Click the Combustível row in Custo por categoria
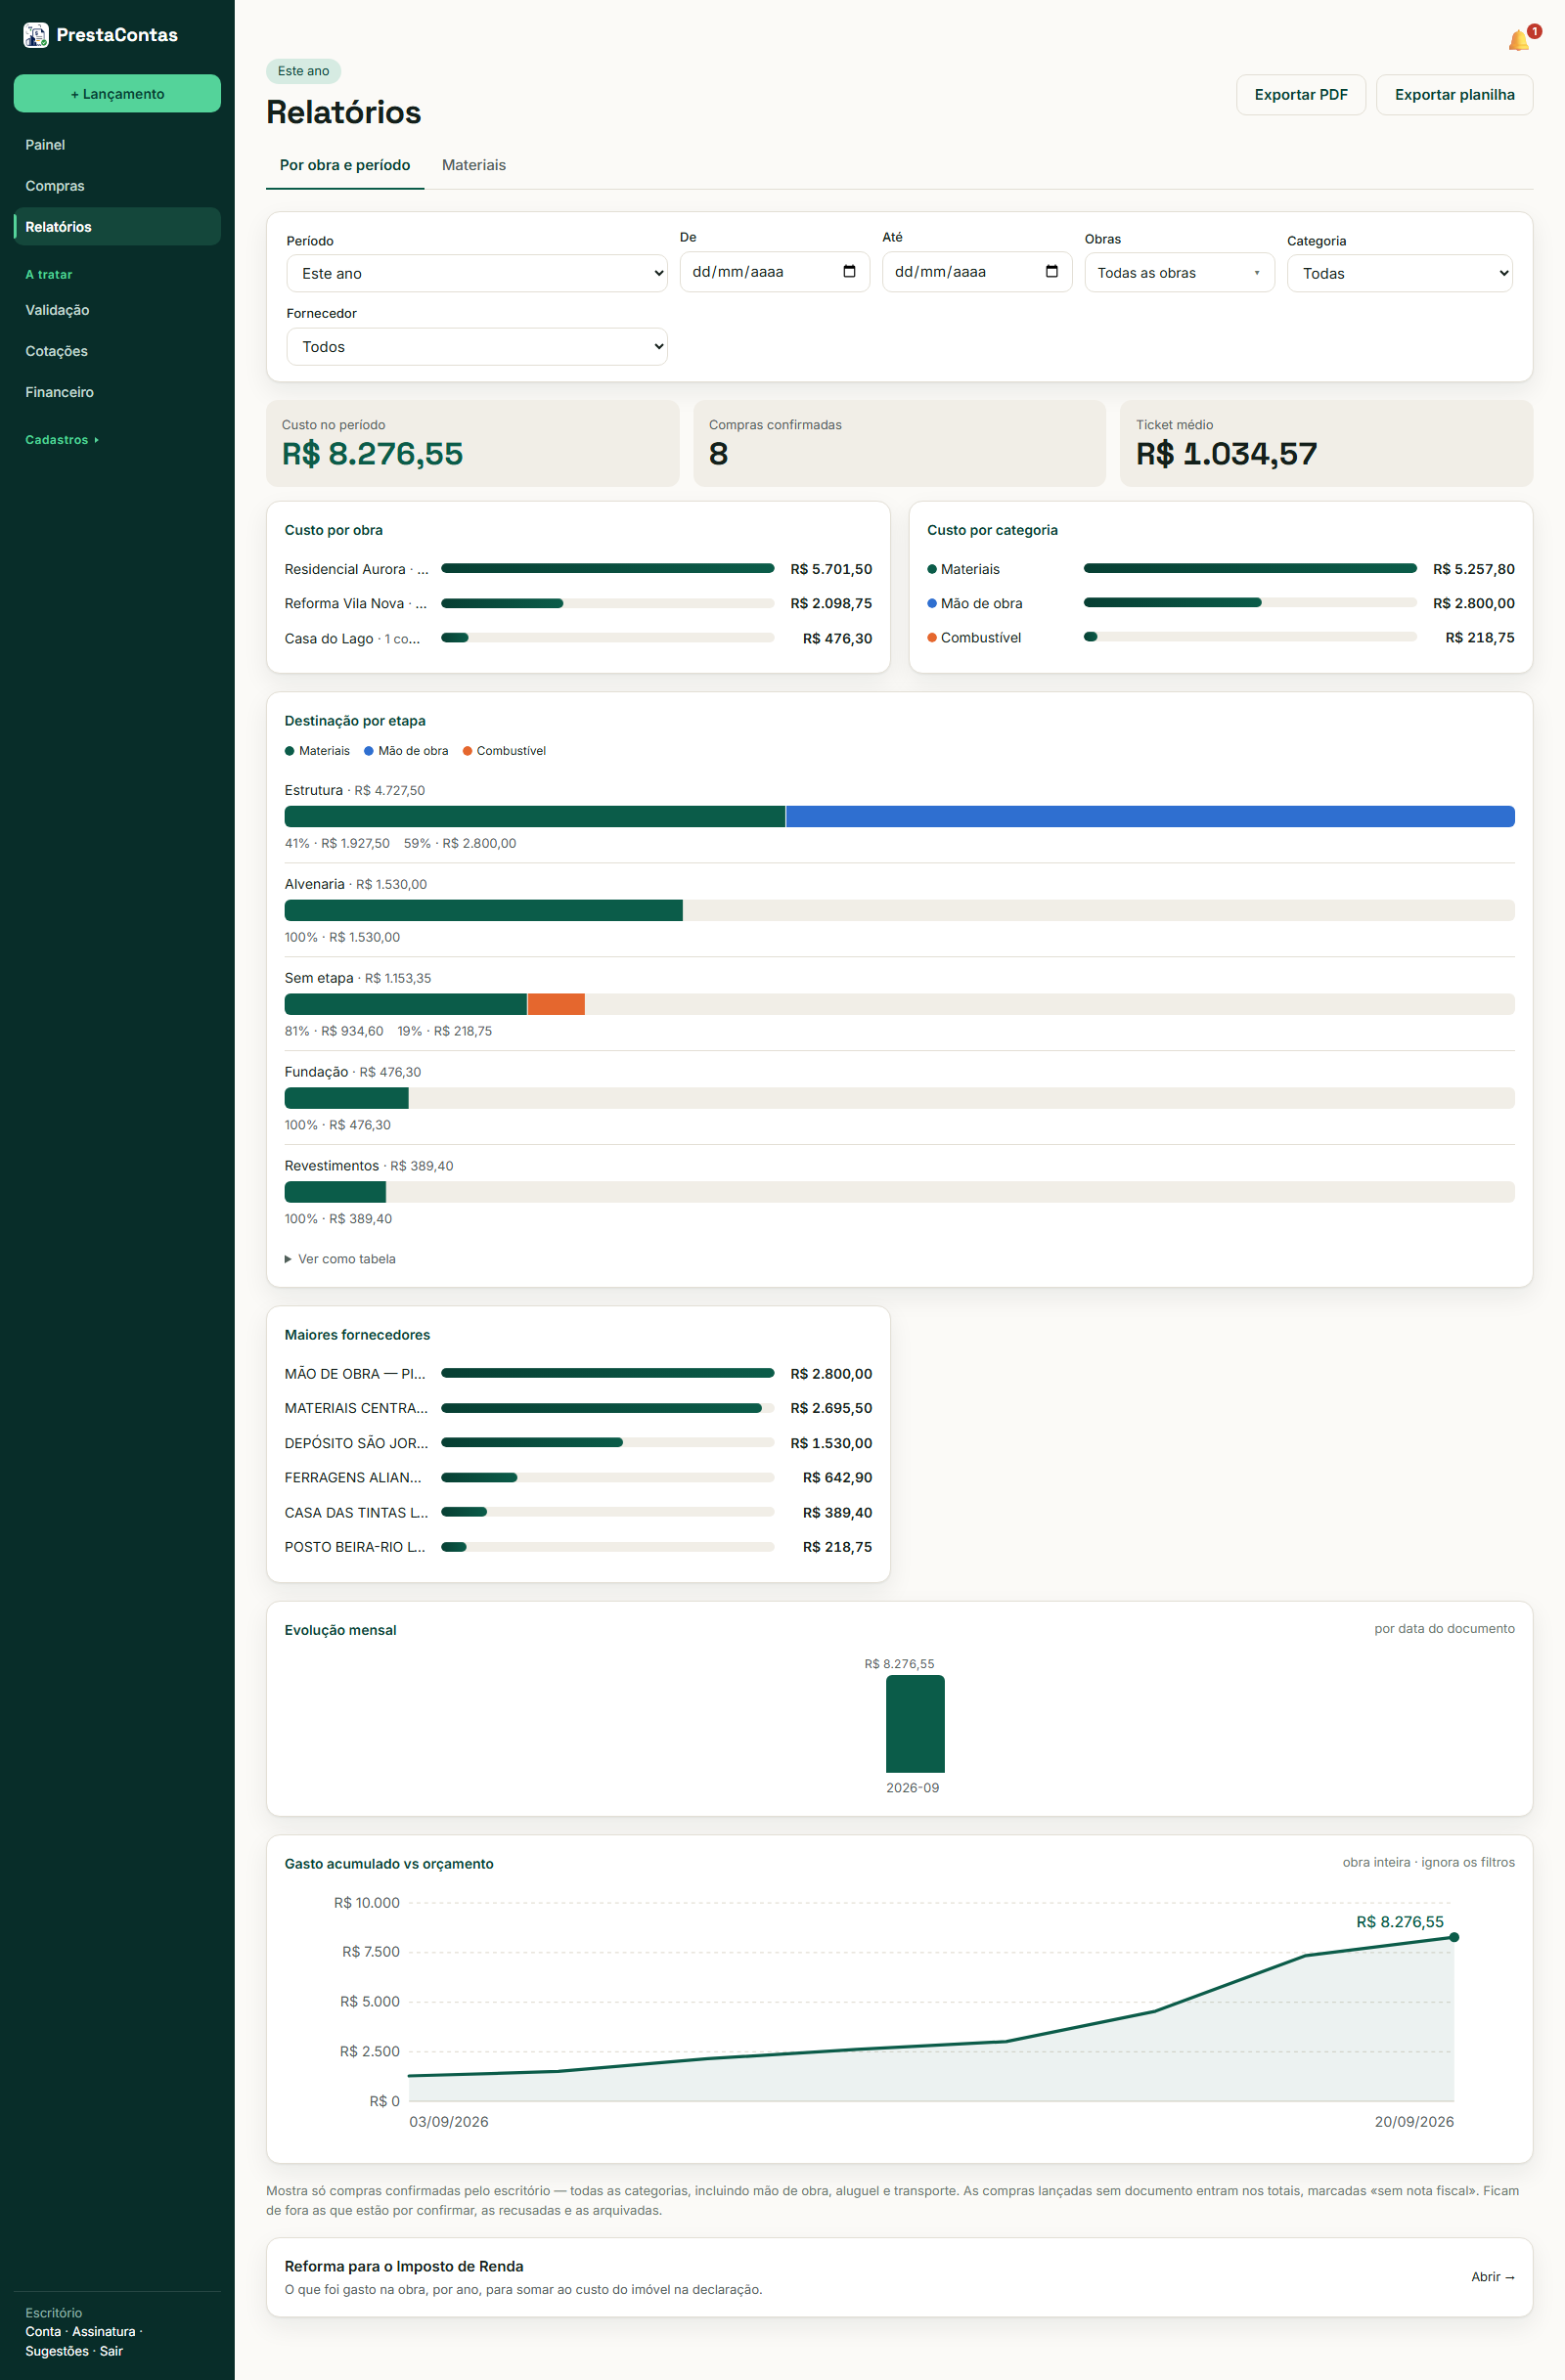The image size is (1565, 2380). (1220, 637)
